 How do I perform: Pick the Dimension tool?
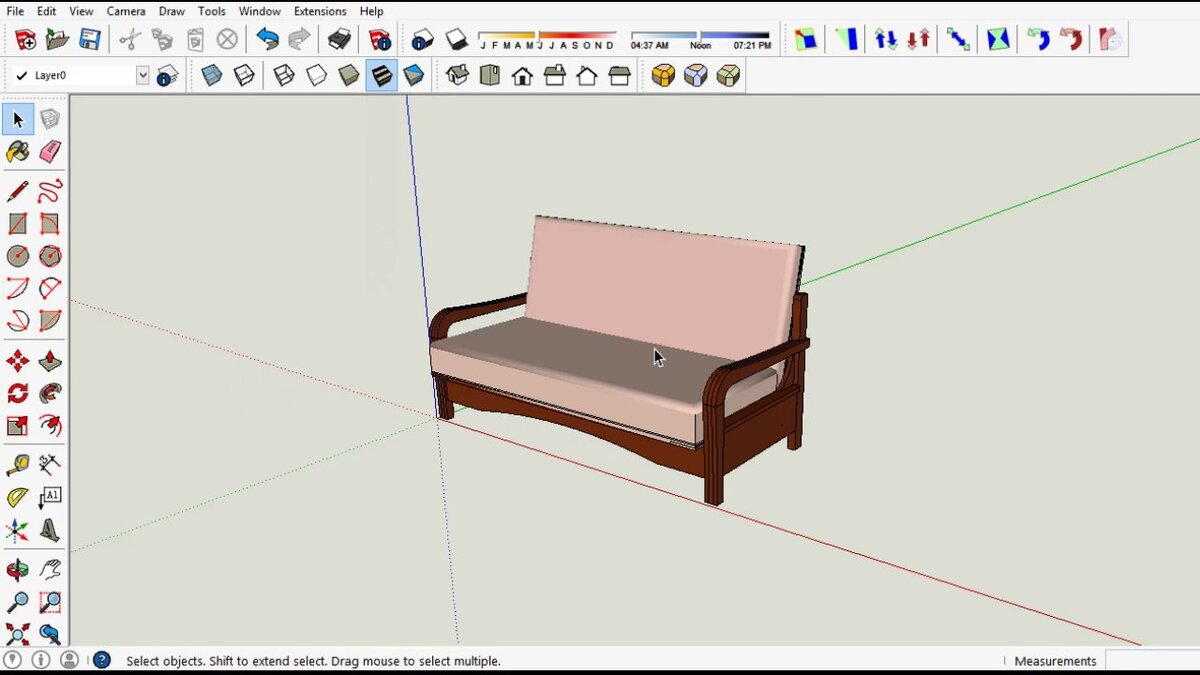[x=50, y=465]
